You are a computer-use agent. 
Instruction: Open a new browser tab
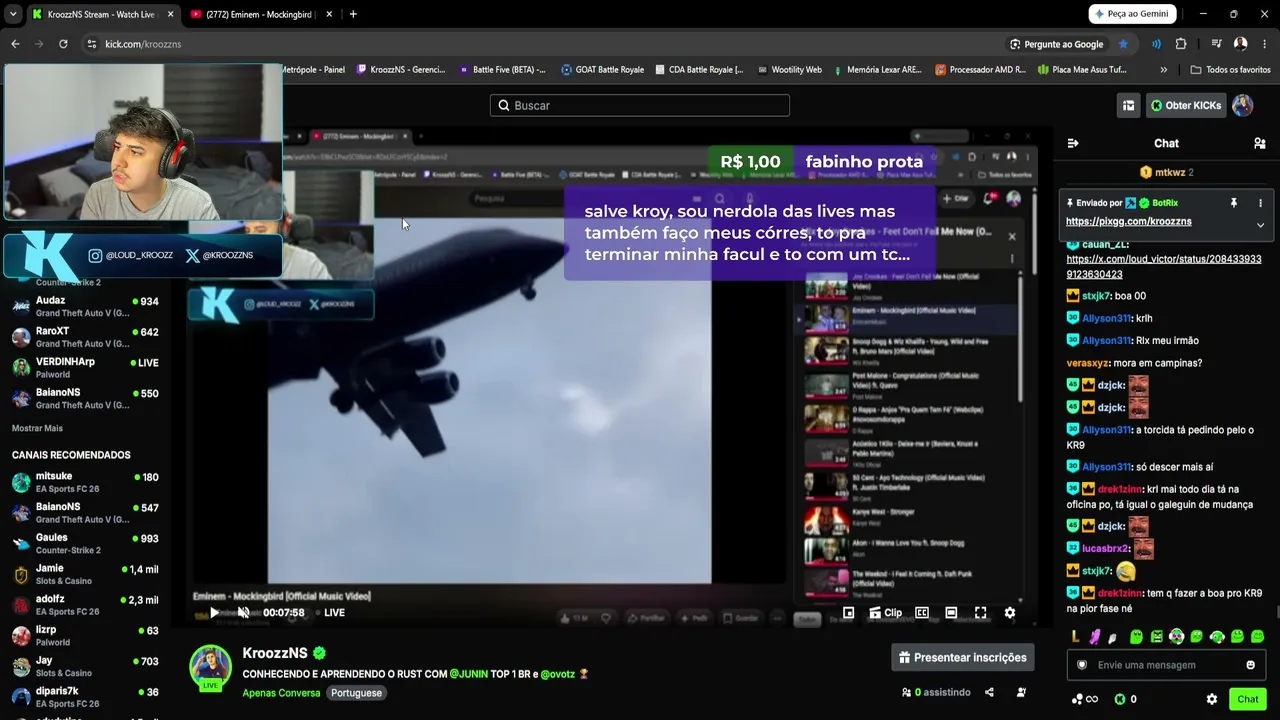353,14
